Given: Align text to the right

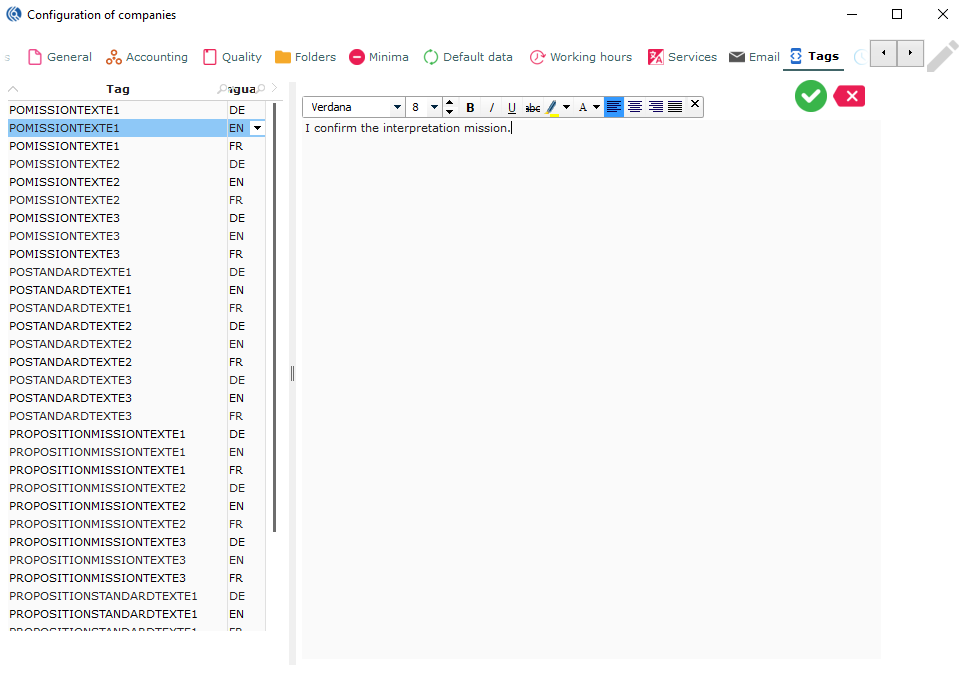Looking at the screenshot, I should pyautogui.click(x=655, y=107).
